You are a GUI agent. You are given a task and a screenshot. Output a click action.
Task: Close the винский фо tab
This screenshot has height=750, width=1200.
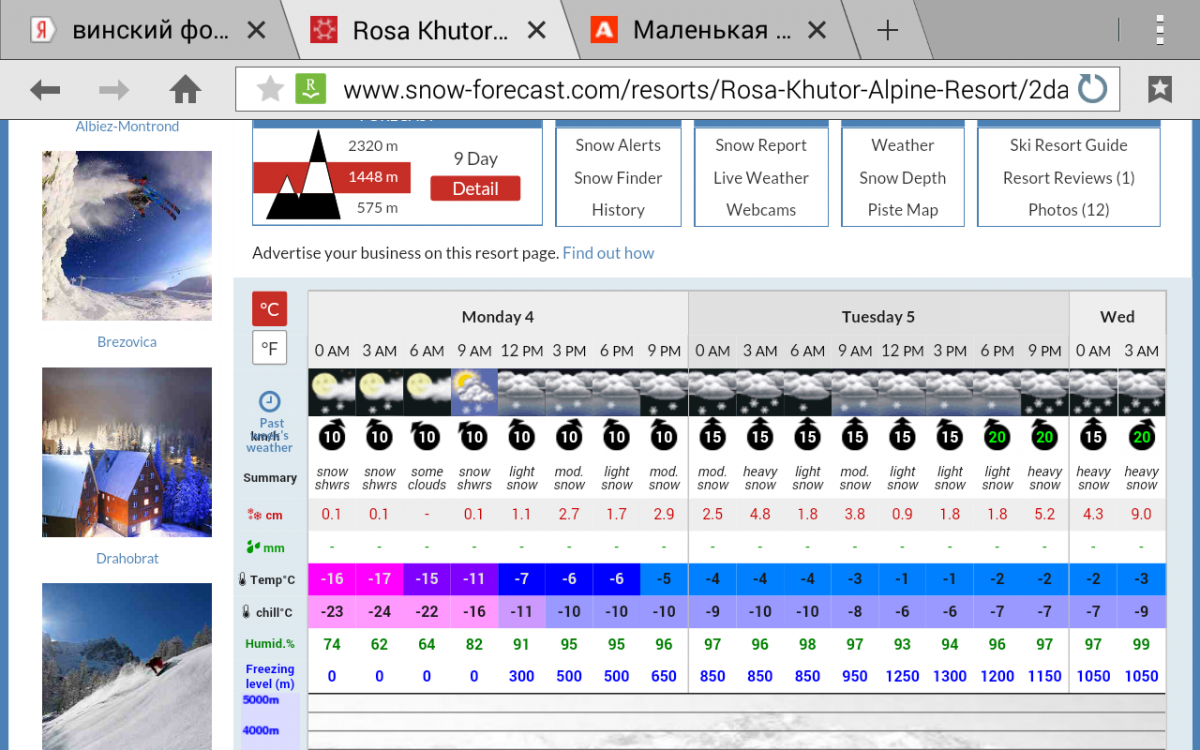[x=256, y=31]
